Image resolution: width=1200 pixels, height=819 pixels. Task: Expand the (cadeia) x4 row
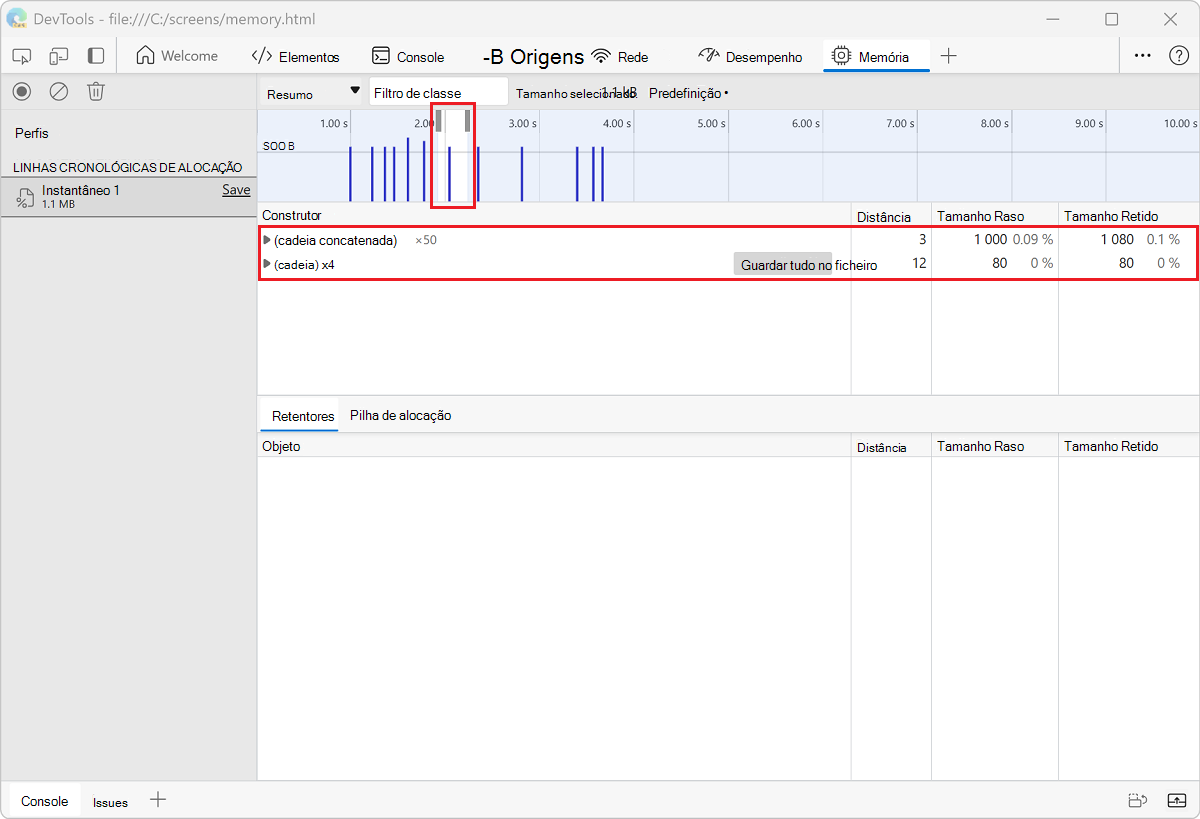[267, 264]
